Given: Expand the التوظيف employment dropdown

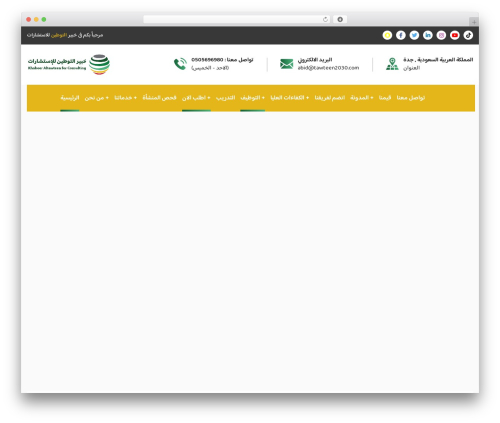Looking at the screenshot, I should click(x=252, y=98).
